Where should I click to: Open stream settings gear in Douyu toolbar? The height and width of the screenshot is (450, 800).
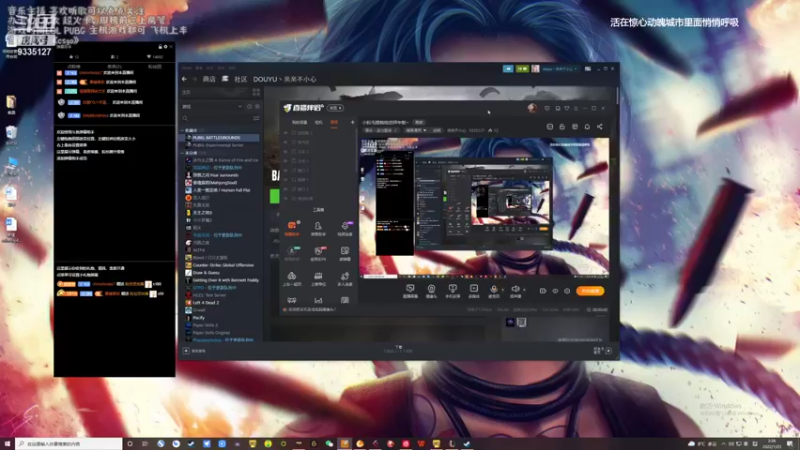tap(567, 291)
